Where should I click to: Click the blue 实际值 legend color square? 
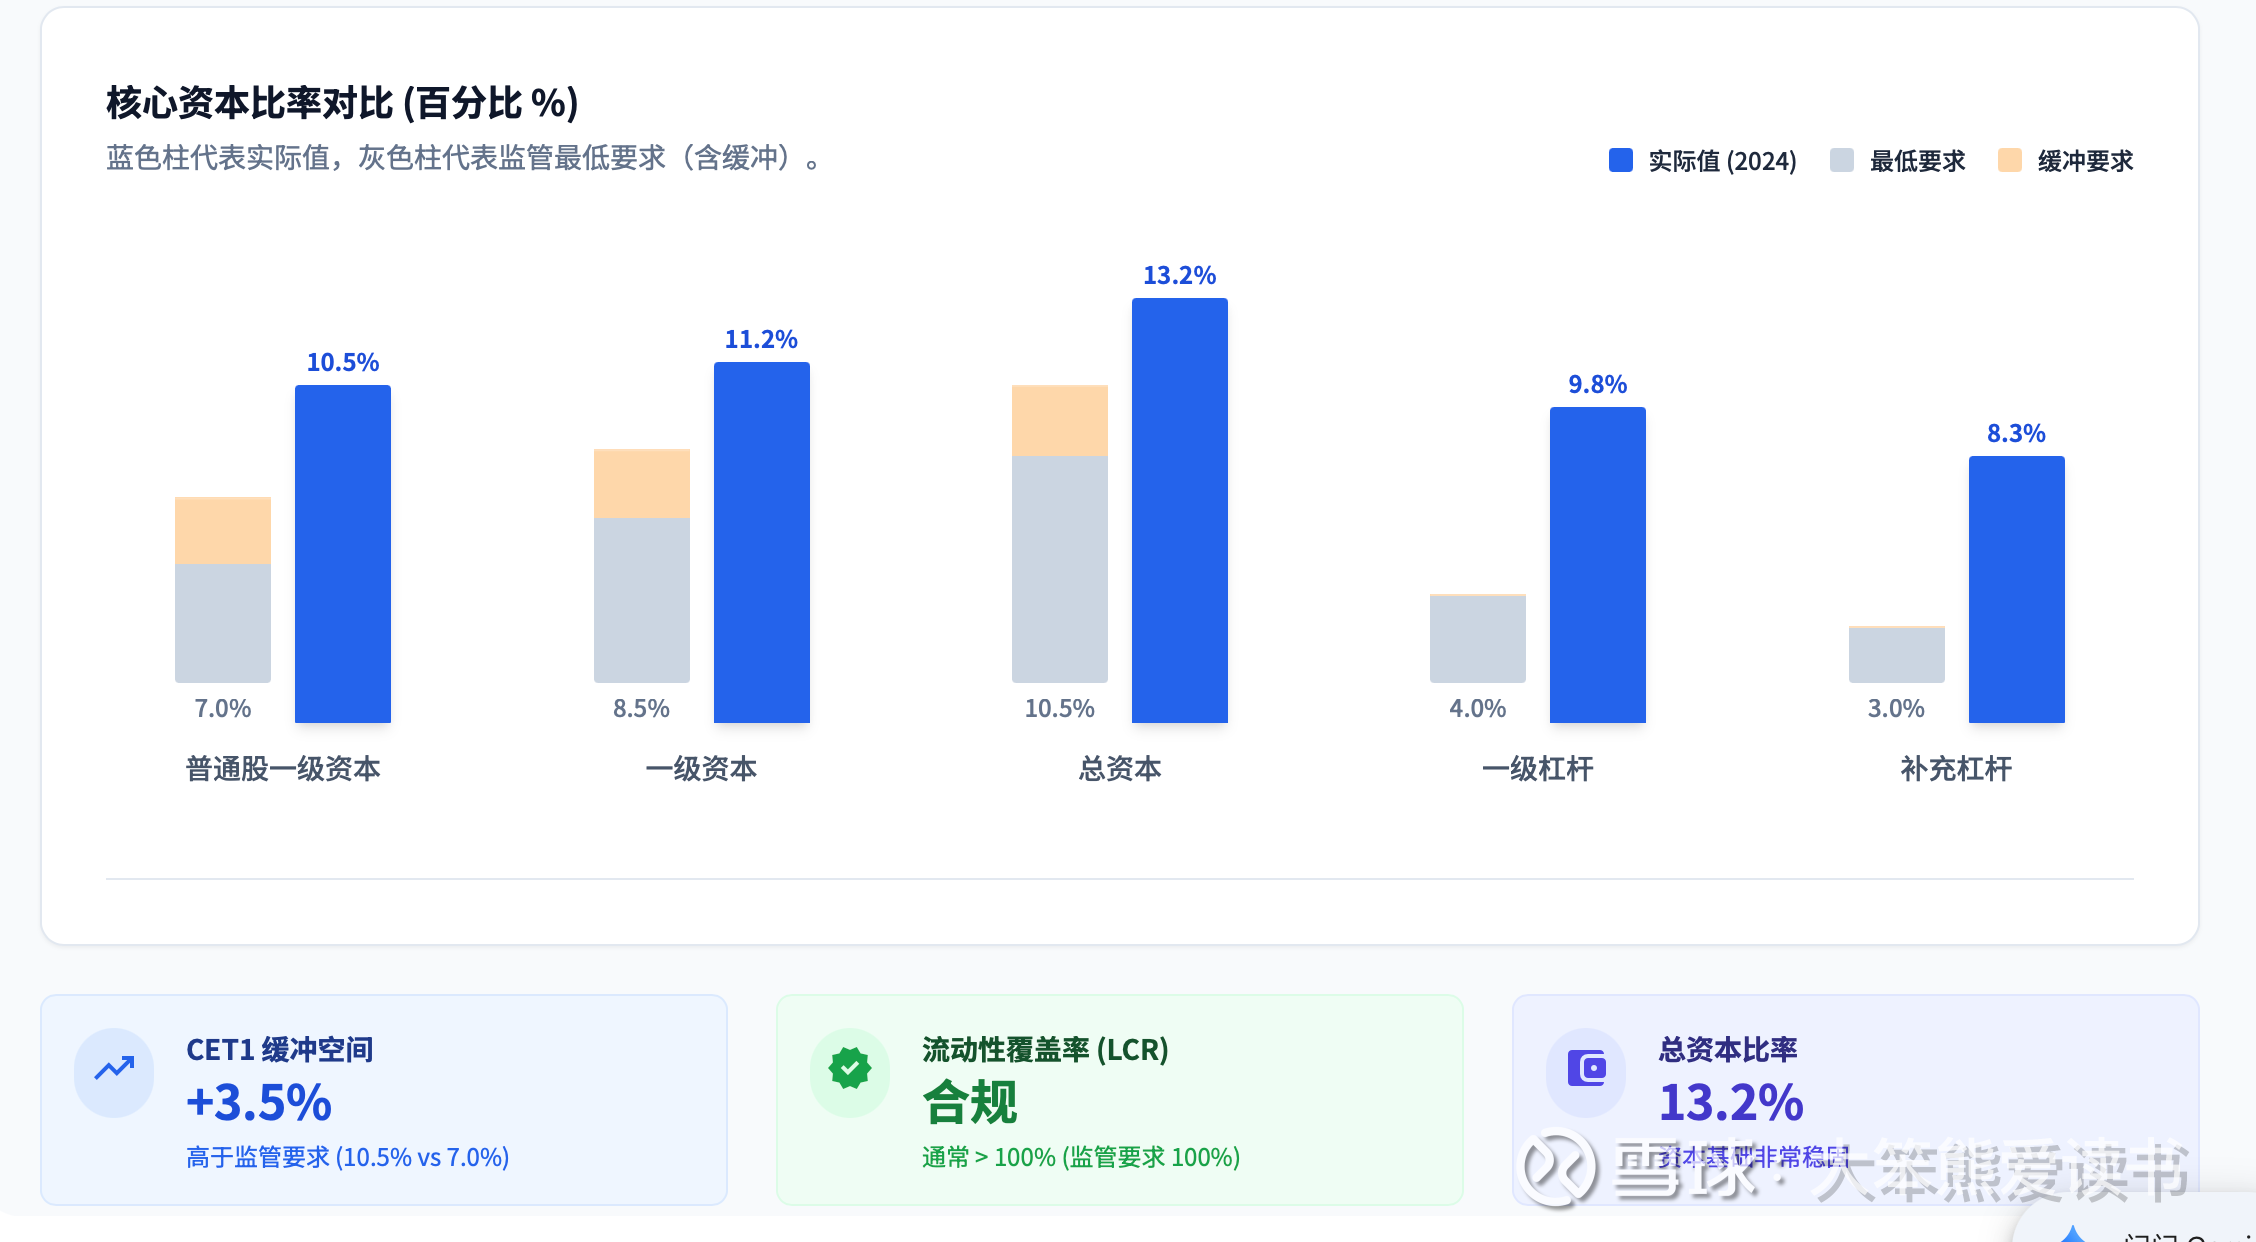pos(1621,160)
